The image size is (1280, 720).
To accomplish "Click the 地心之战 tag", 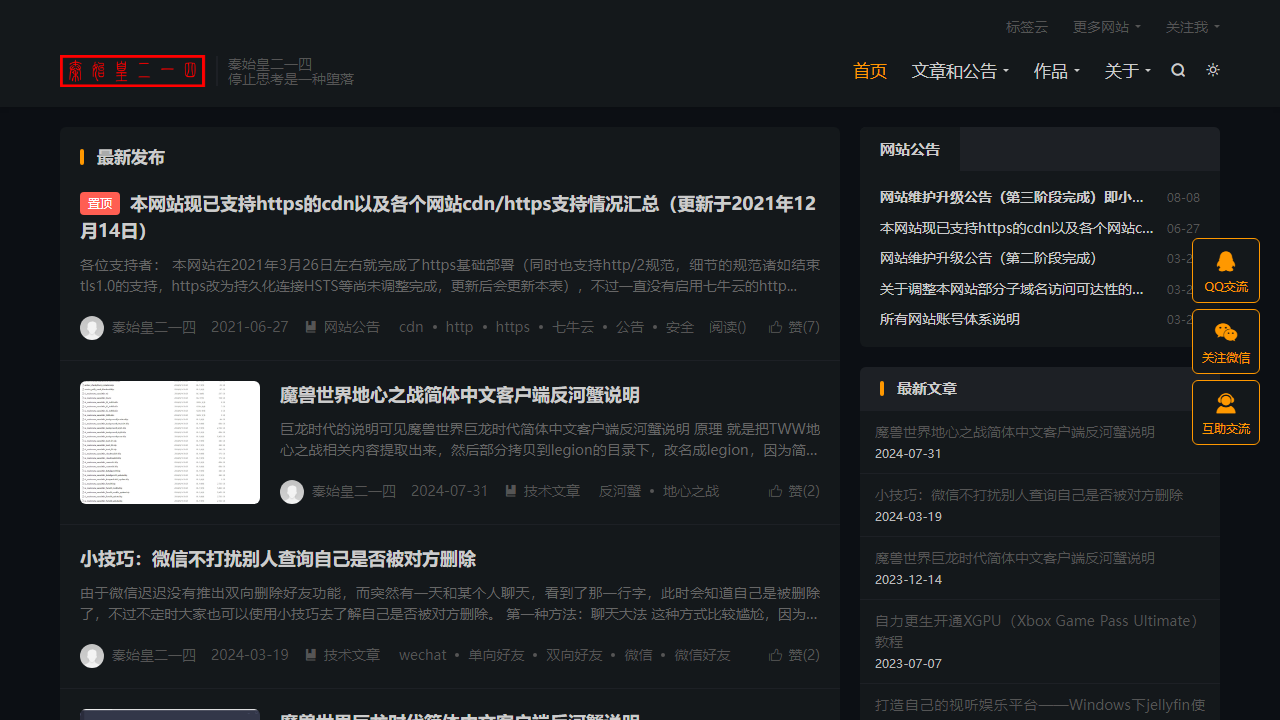I will tap(691, 491).
